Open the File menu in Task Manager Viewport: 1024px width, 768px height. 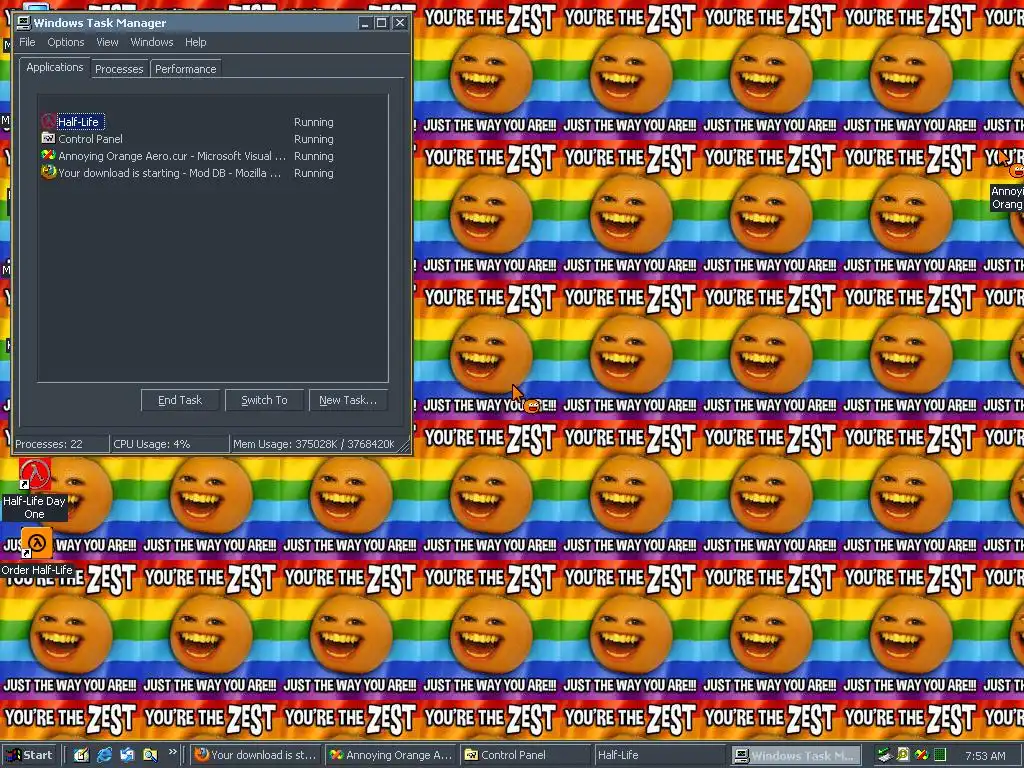[27, 42]
